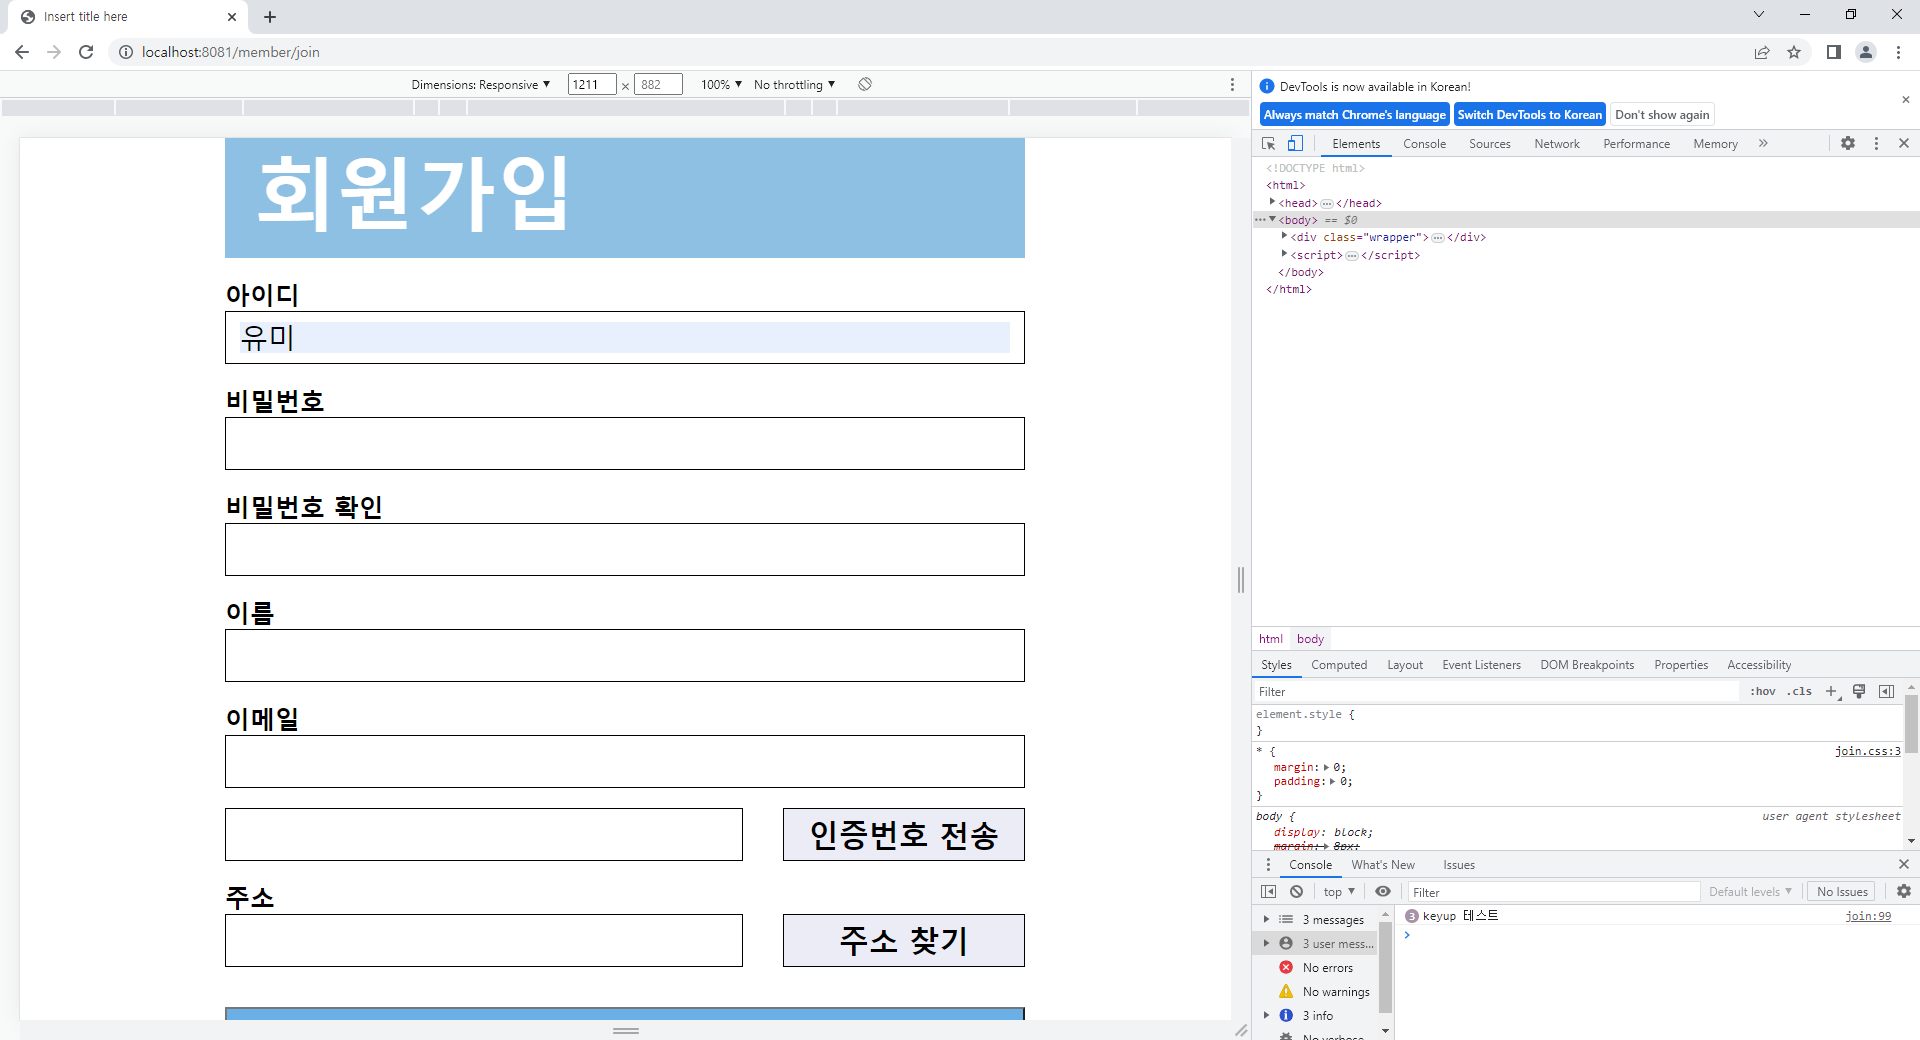Open device toolbar more options menu

coord(1232,85)
